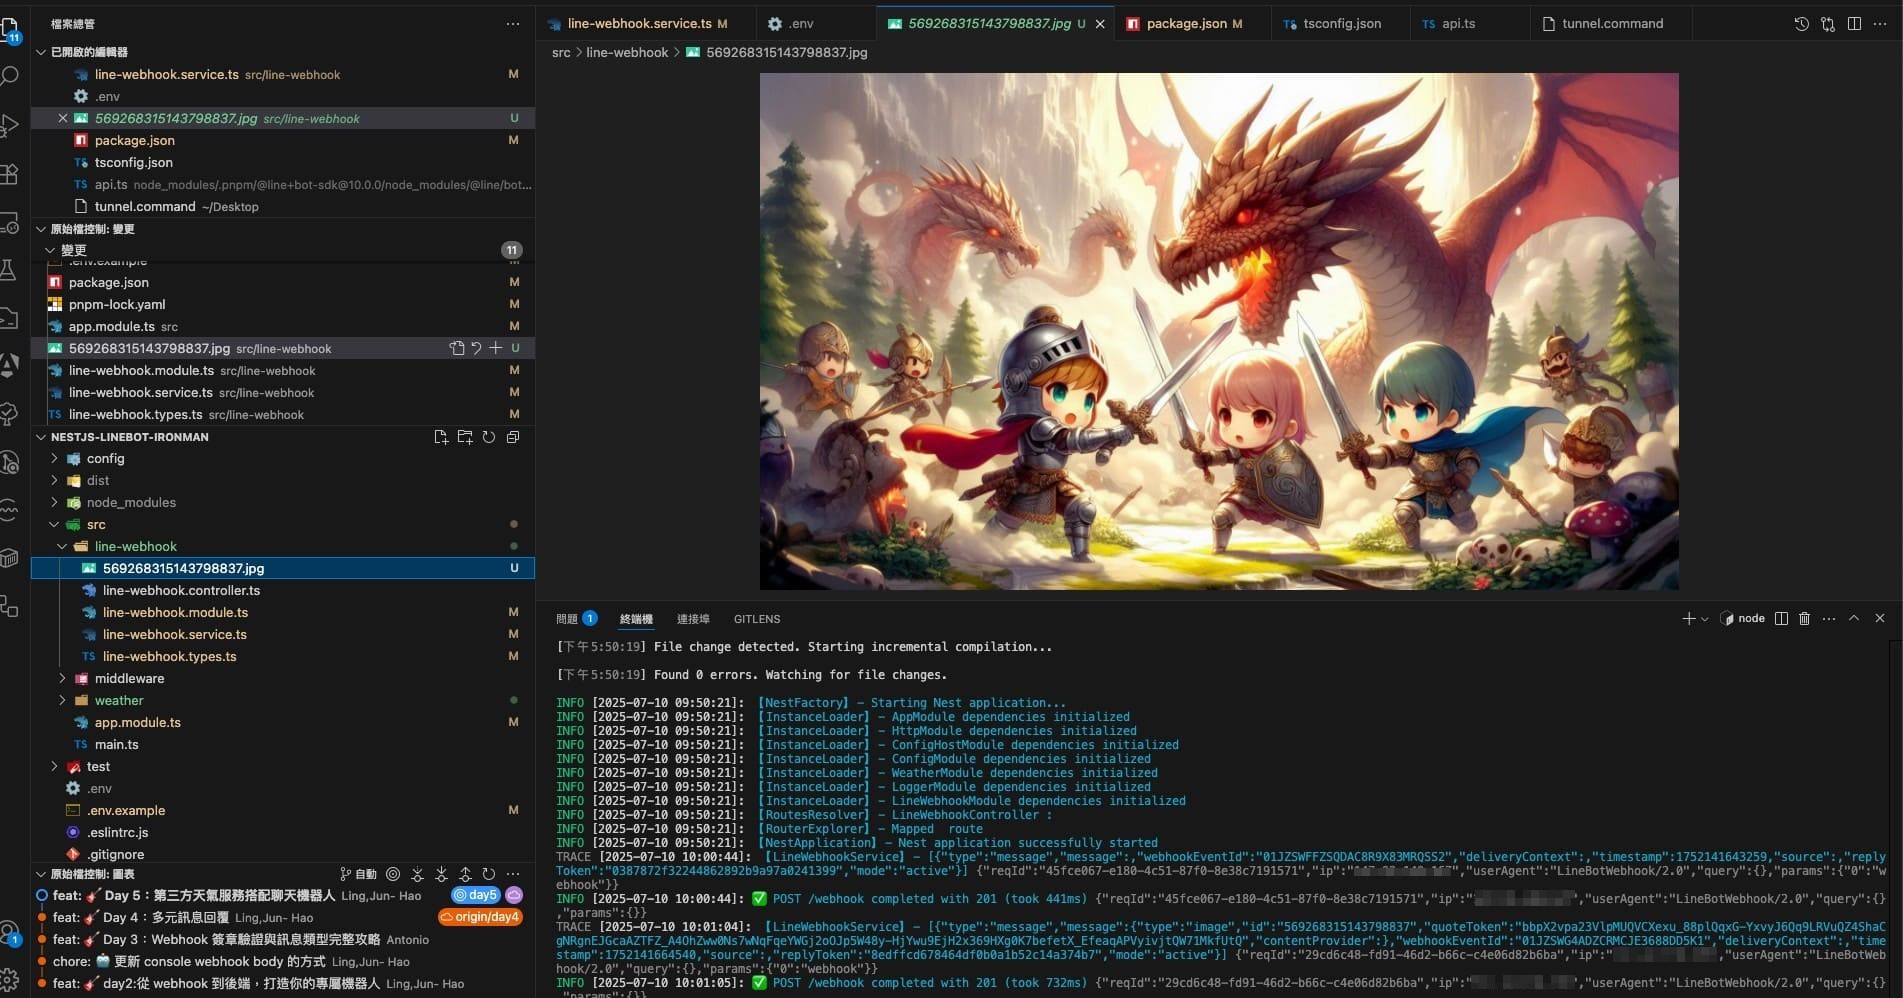Click the day5 branch badge in graph
The image size is (1903, 998).
pyautogui.click(x=476, y=895)
